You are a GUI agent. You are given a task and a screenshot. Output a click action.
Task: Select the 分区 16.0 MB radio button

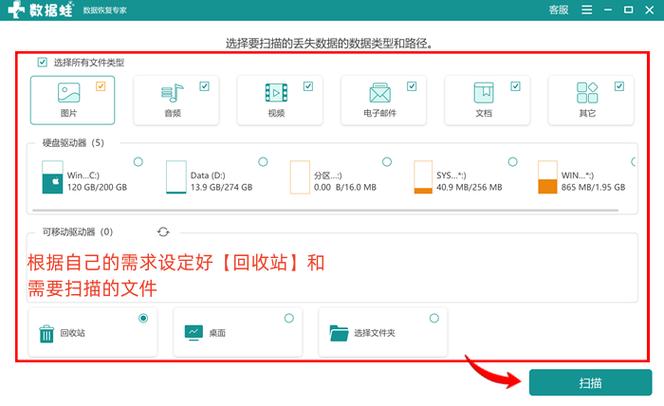387,162
